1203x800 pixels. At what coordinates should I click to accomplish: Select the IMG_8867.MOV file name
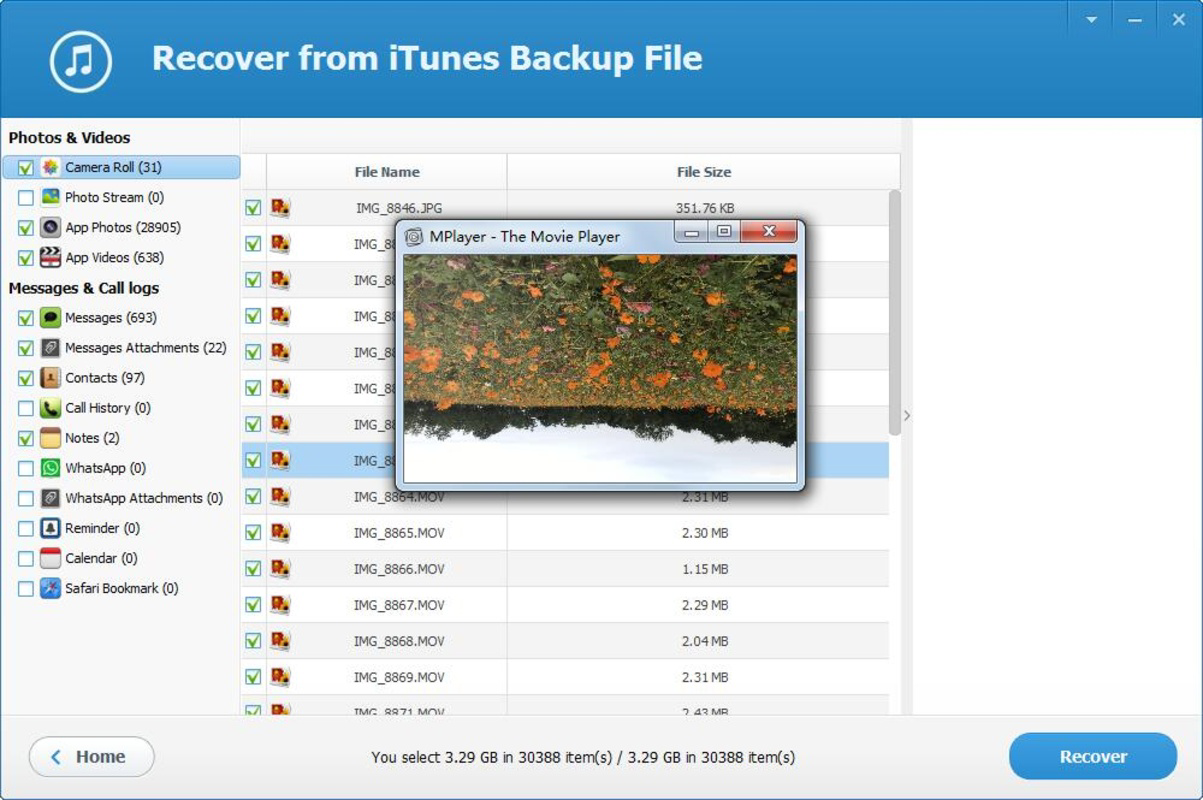[x=399, y=605]
